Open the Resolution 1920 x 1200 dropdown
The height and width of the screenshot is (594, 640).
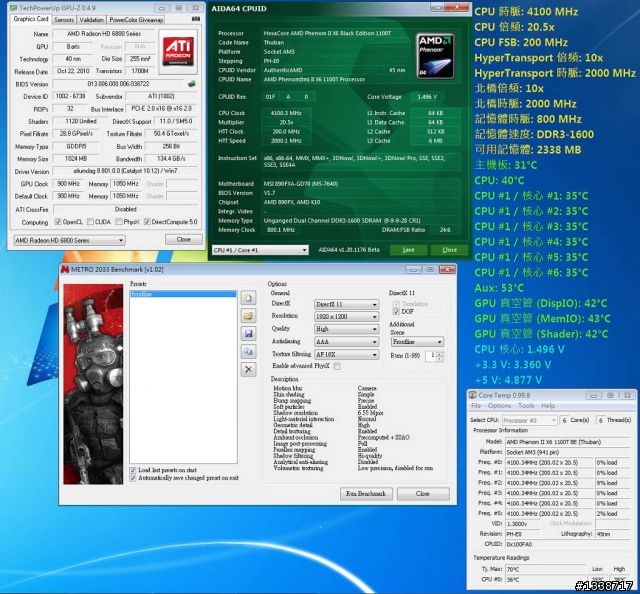tap(347, 317)
